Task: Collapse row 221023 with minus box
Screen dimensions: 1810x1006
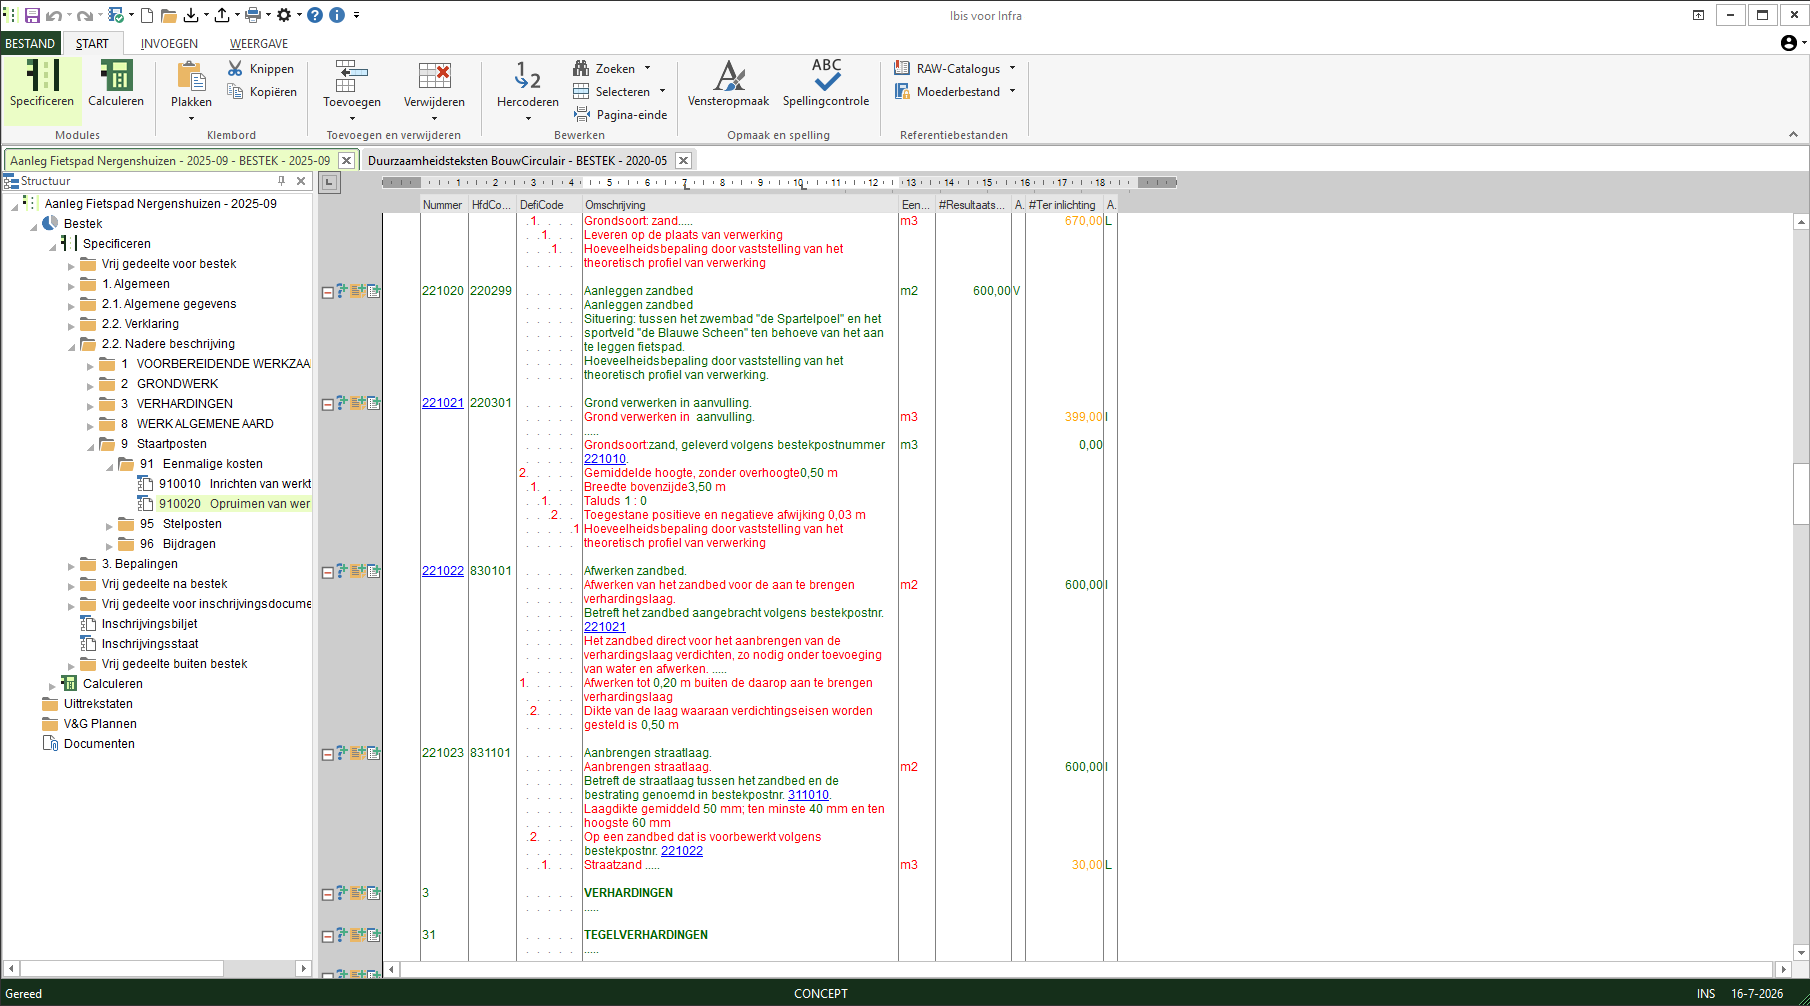Action: coord(327,755)
